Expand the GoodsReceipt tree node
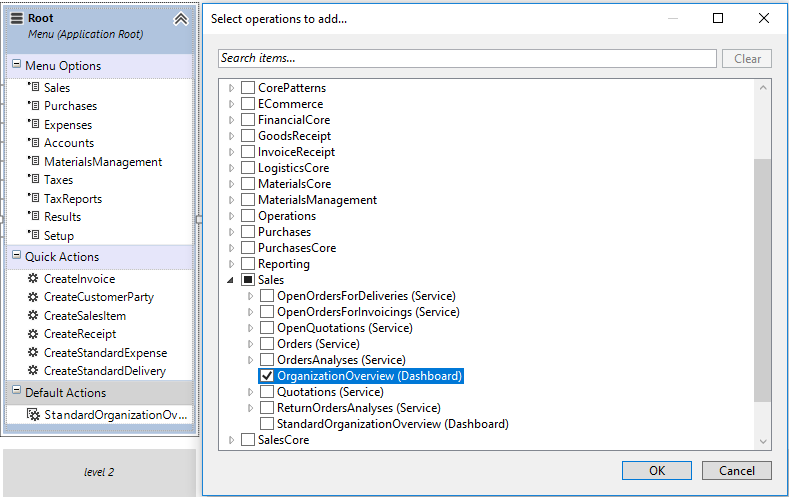 (231, 136)
